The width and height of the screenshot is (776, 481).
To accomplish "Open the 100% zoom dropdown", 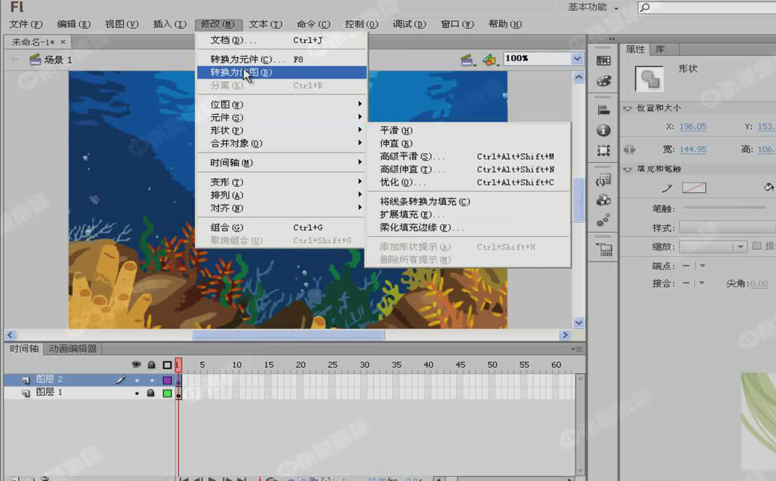I will tap(576, 60).
